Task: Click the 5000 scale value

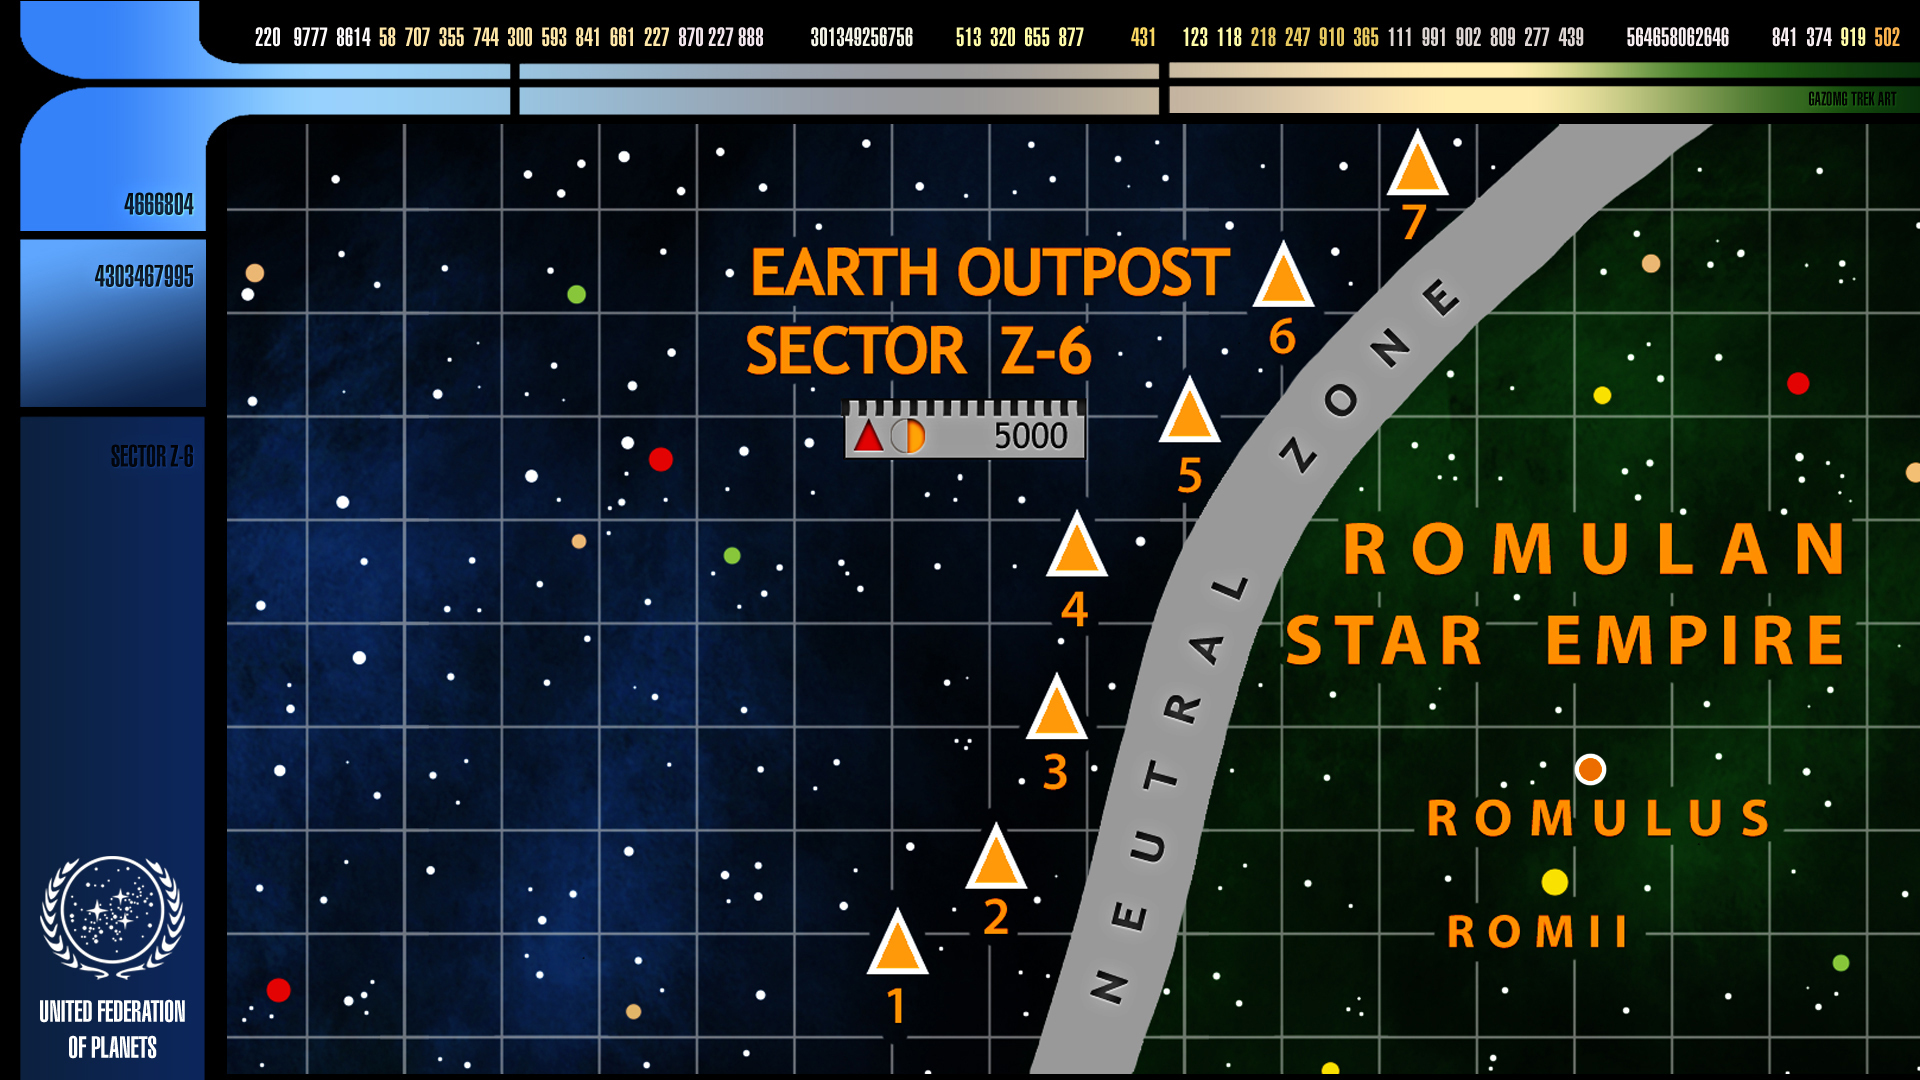Action: 1030,436
